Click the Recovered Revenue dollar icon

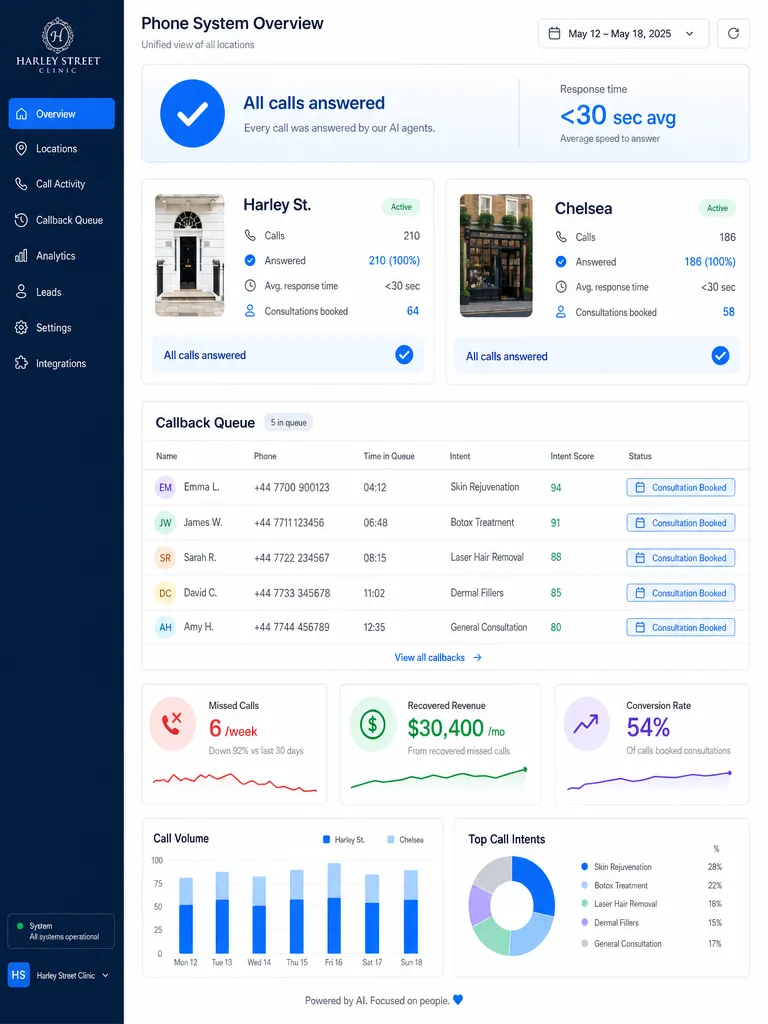tap(373, 724)
